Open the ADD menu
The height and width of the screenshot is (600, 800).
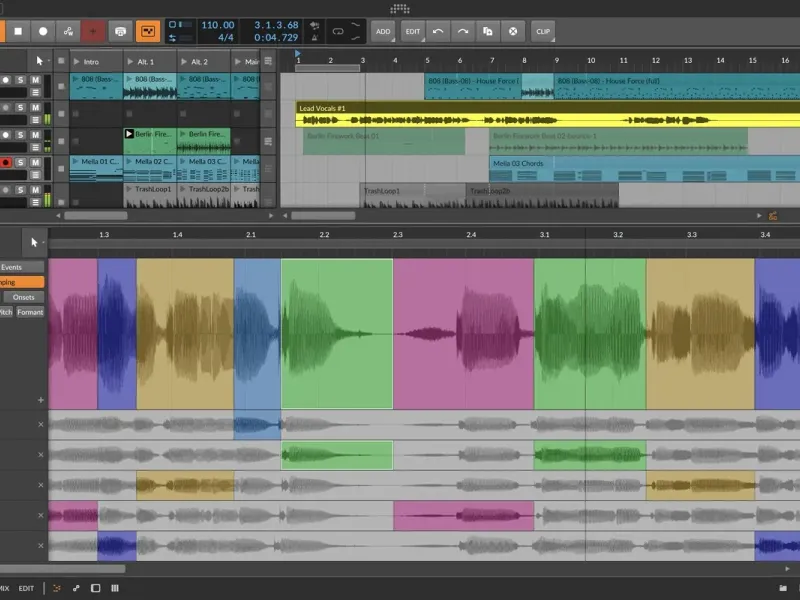click(383, 31)
